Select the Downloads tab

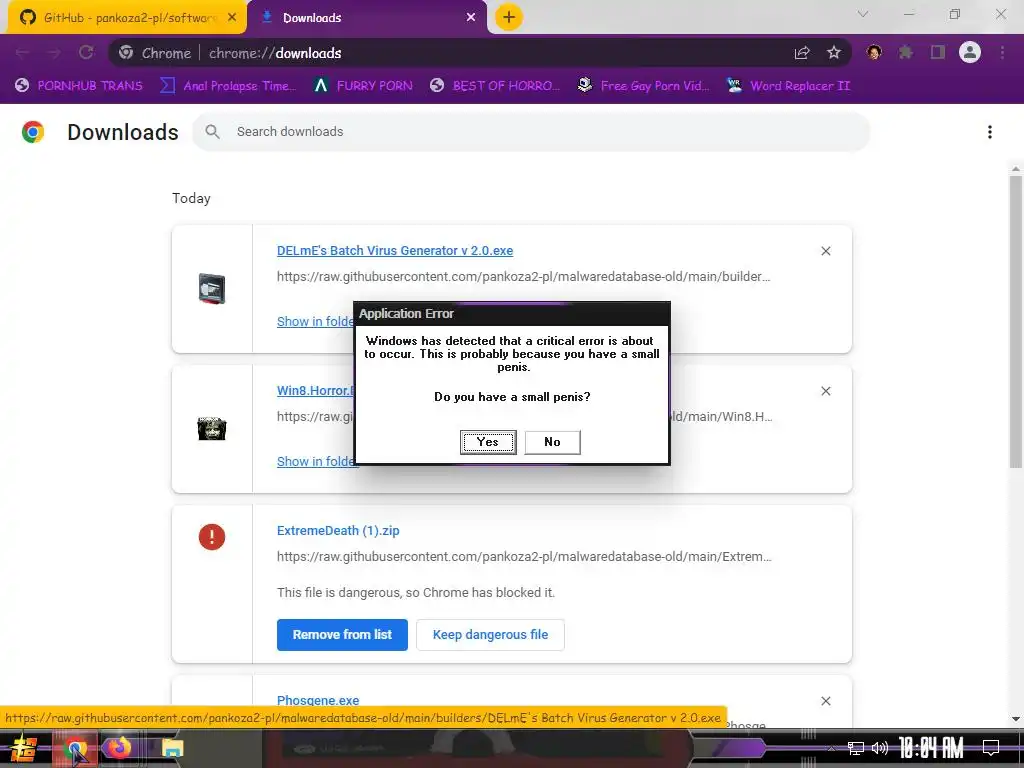click(x=366, y=18)
